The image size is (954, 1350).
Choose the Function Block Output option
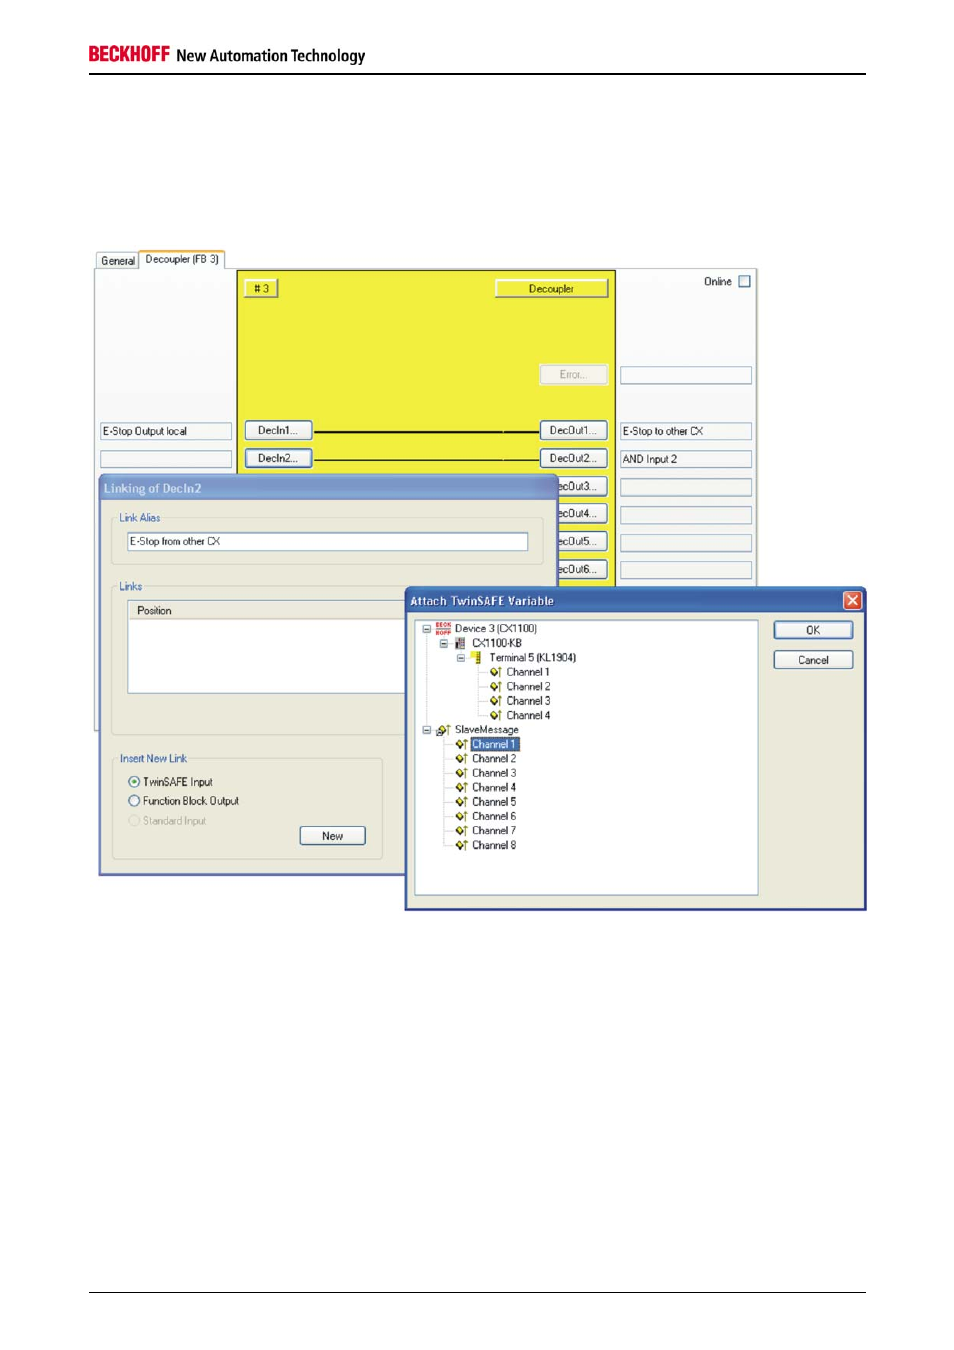134,801
